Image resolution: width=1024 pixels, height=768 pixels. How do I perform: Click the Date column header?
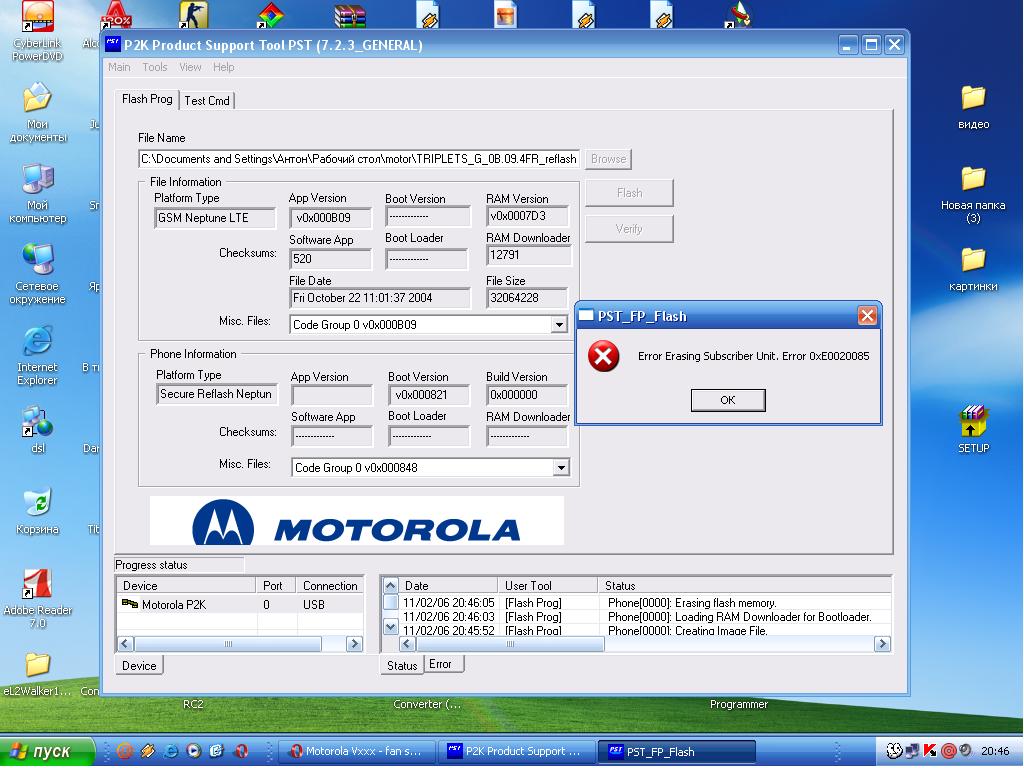click(449, 585)
